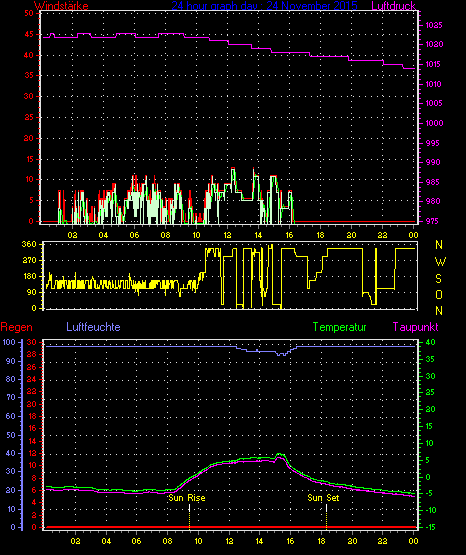
Task: Select the 975 pressure axis value
Action: (432, 221)
